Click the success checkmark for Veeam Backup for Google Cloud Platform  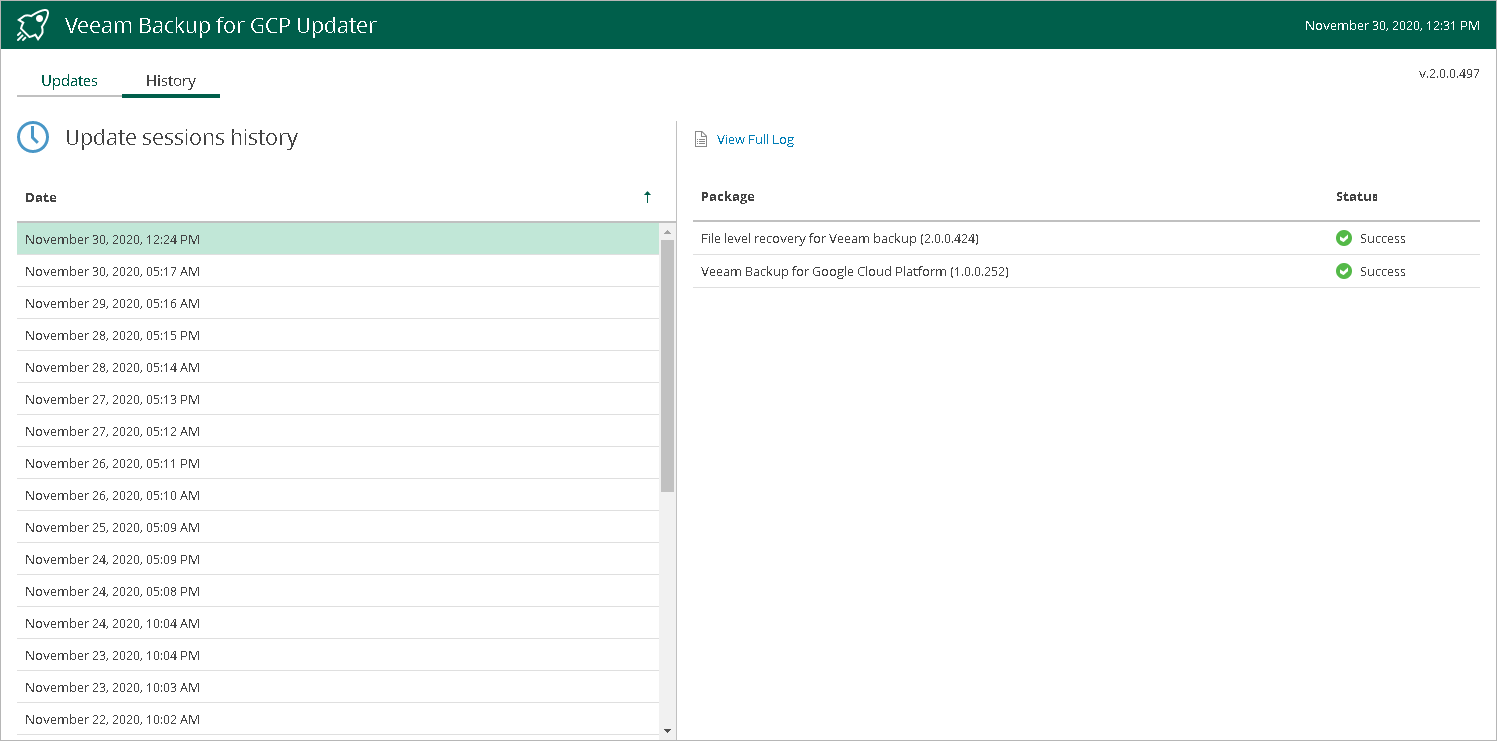pyautogui.click(x=1344, y=271)
